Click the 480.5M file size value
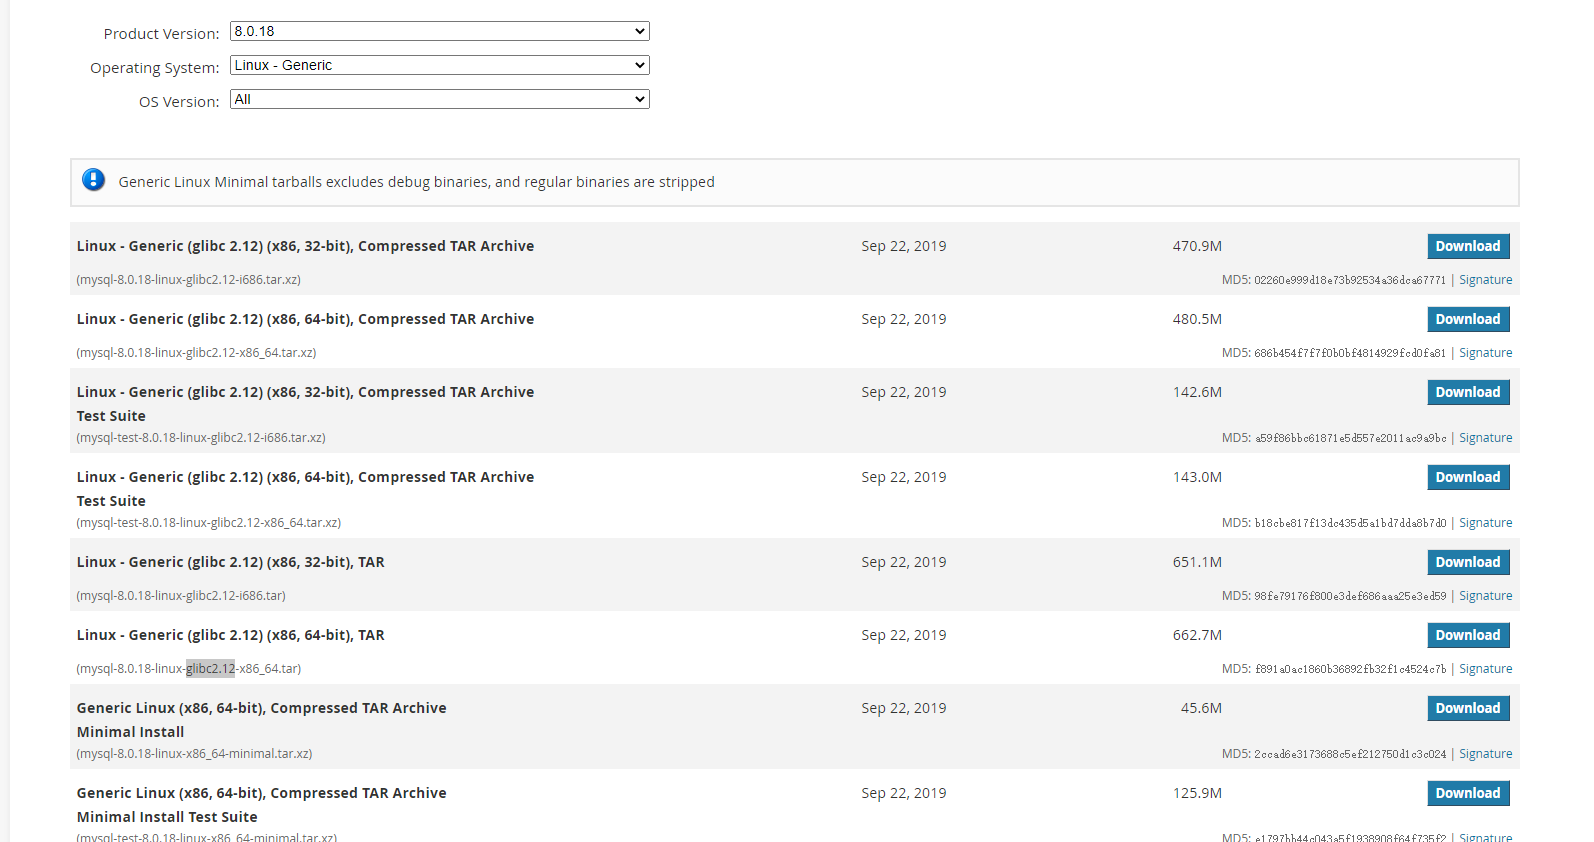The image size is (1594, 842). point(1197,319)
